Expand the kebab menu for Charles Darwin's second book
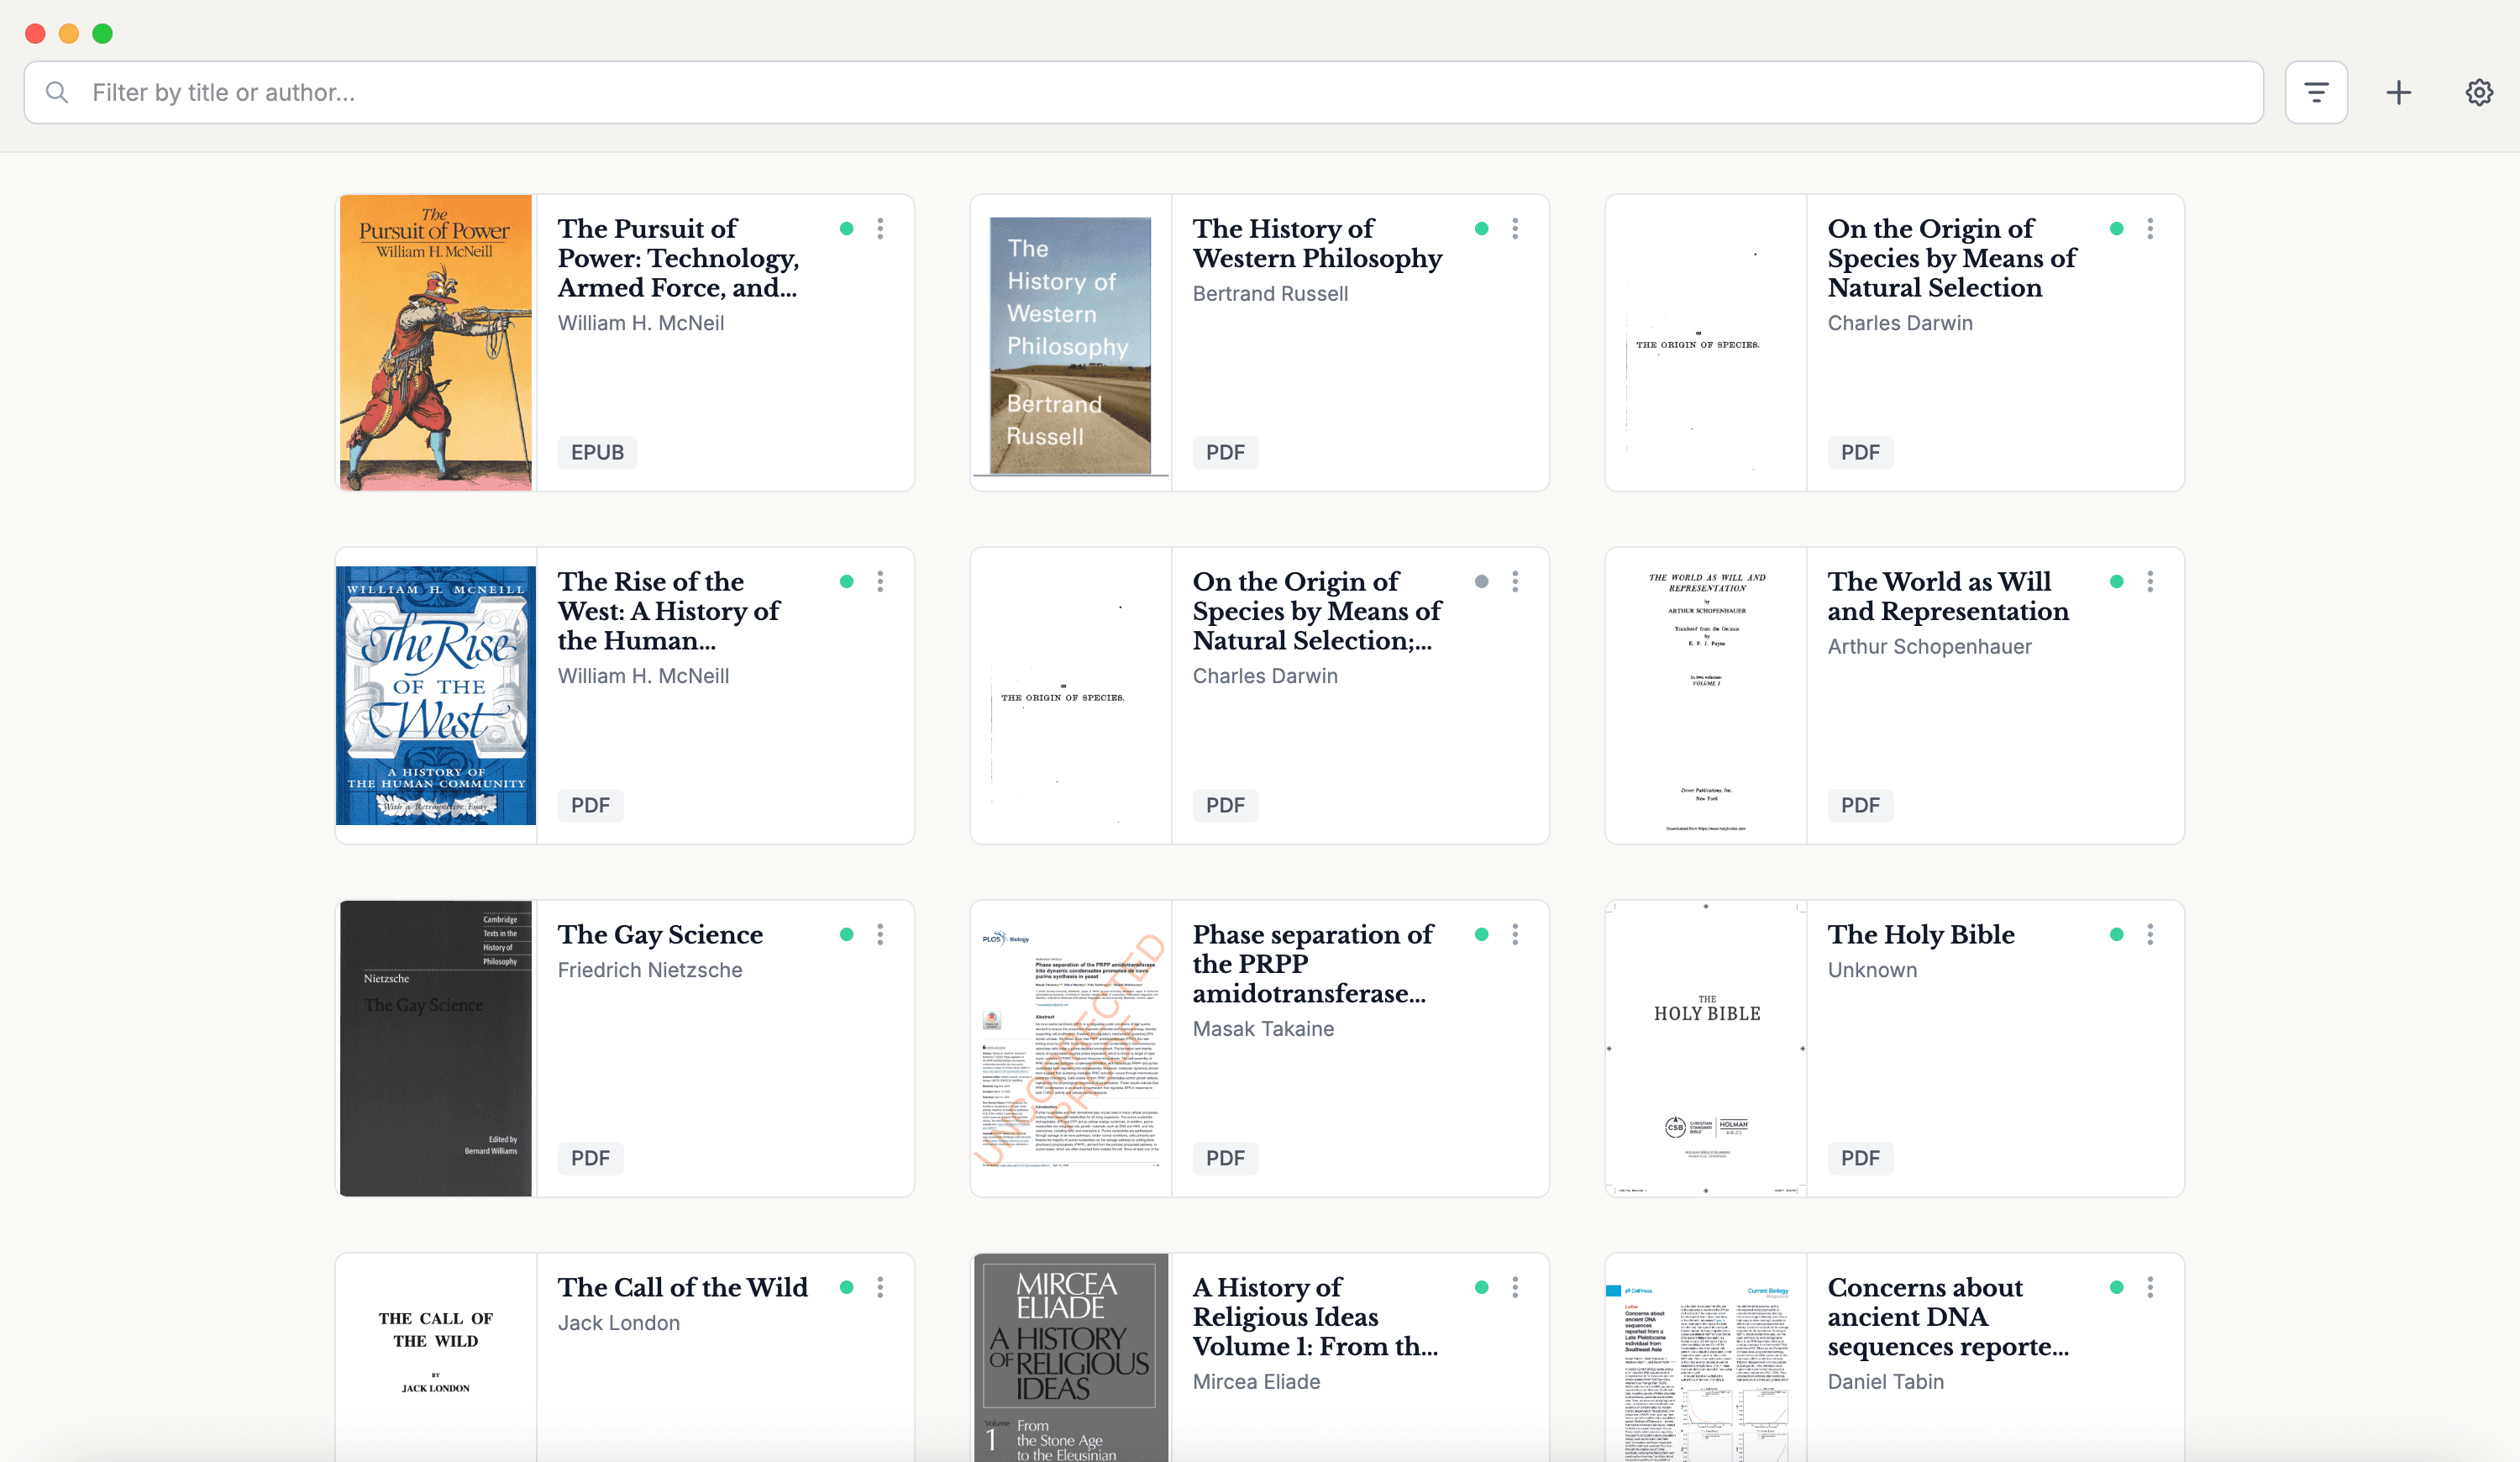2520x1462 pixels. click(1516, 581)
